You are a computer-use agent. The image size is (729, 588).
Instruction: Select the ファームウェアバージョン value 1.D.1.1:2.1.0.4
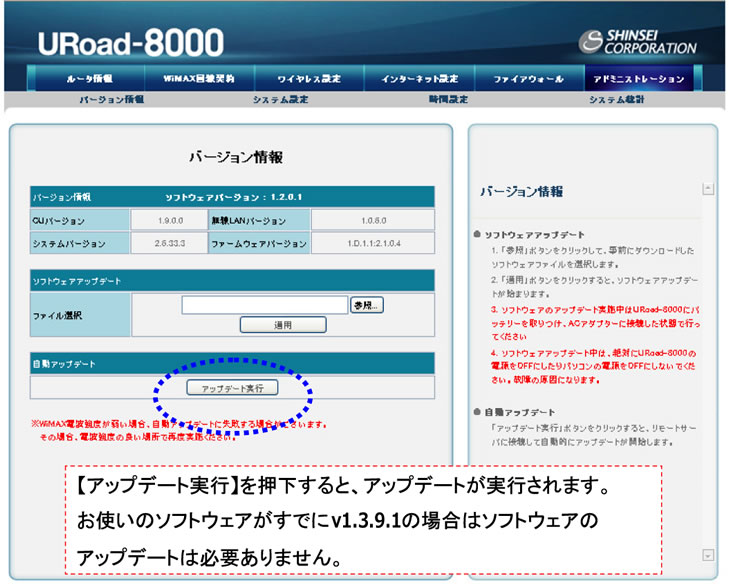click(x=373, y=243)
